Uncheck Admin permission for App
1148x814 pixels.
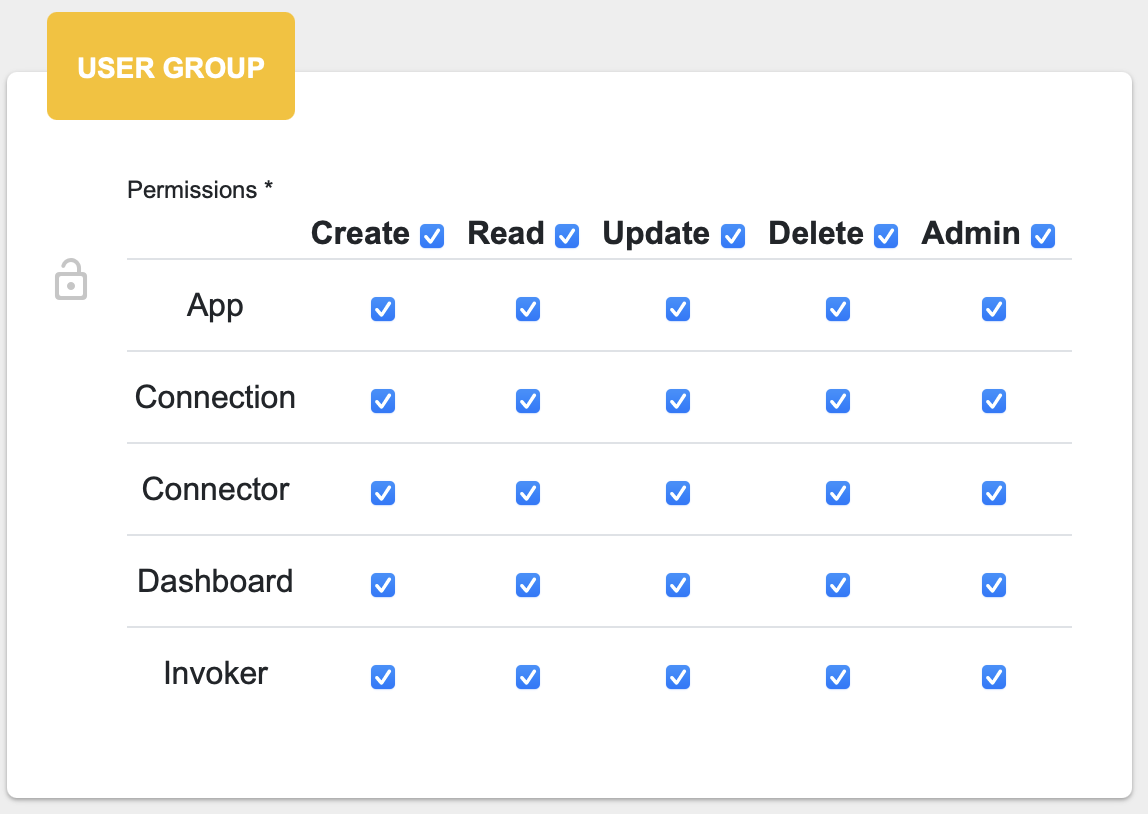[x=994, y=309]
